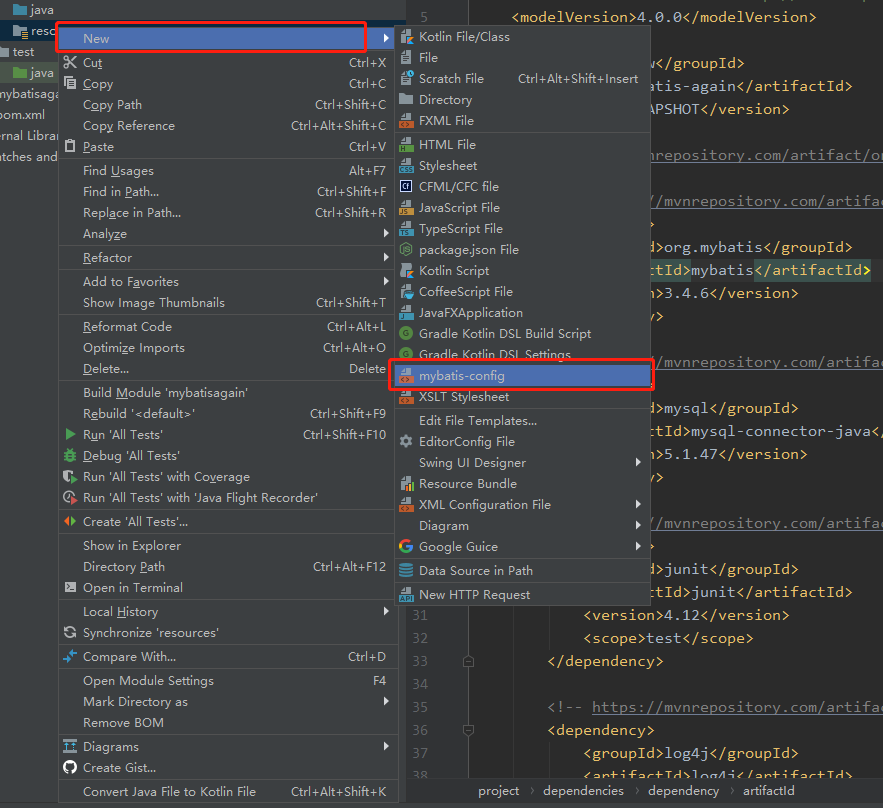The width and height of the screenshot is (883, 808).
Task: Click the 'dependencies' breadcrumb
Action: [x=583, y=791]
